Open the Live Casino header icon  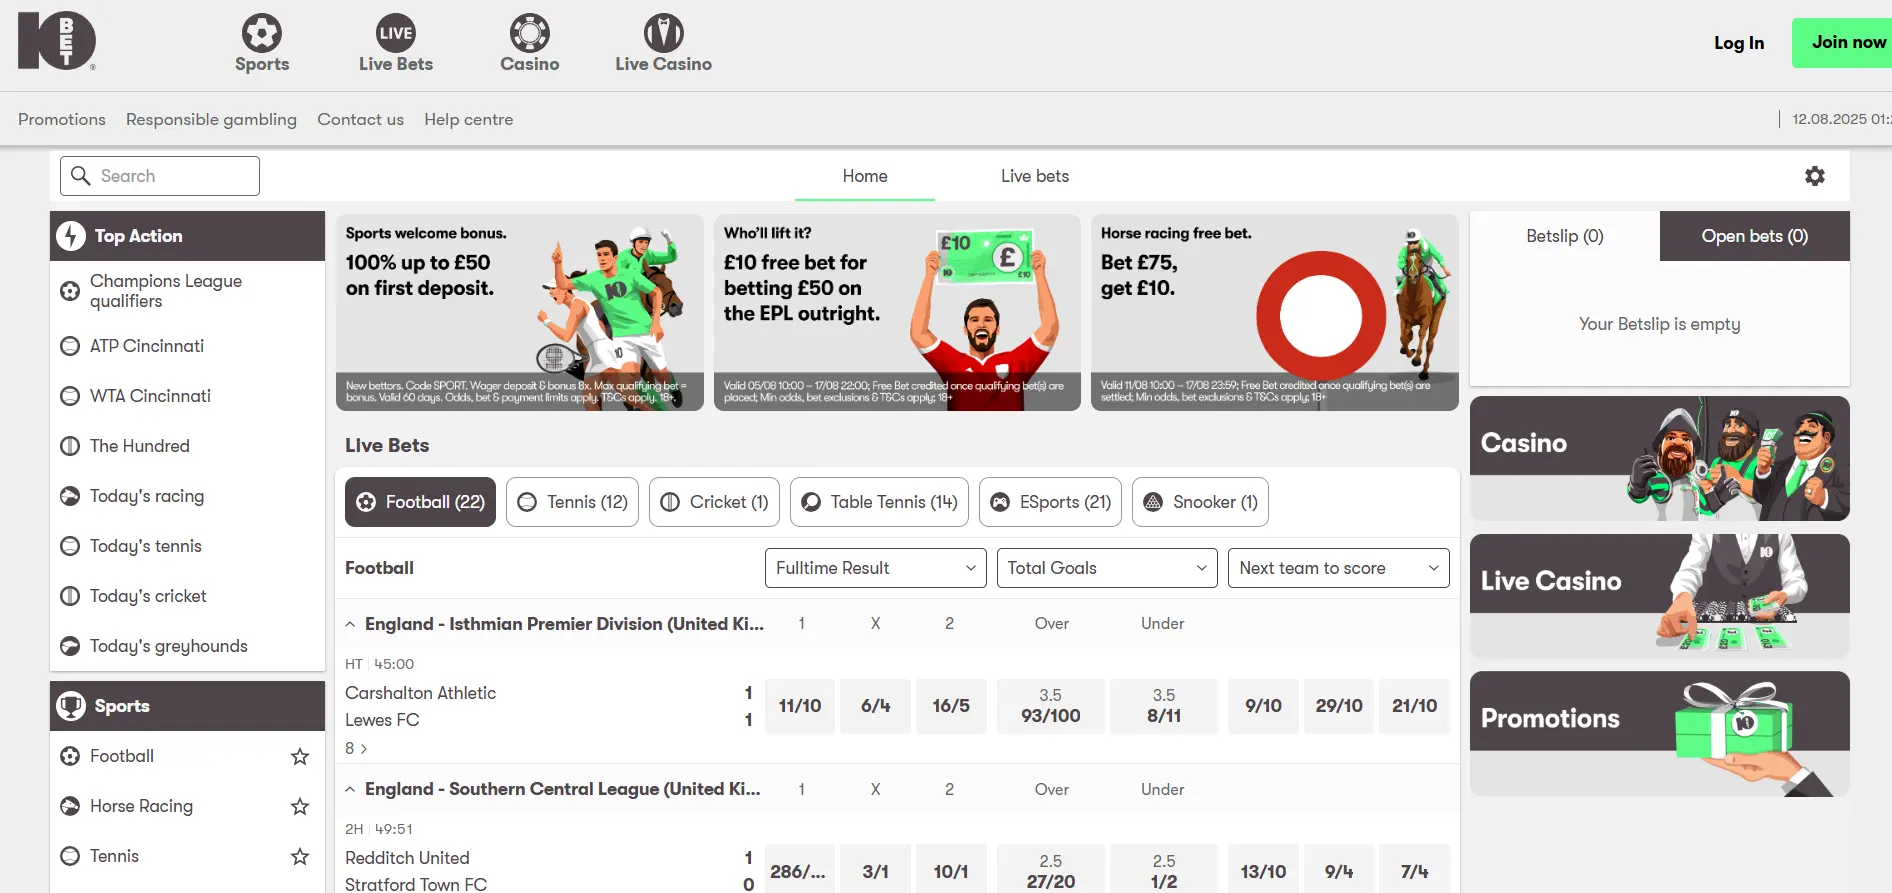[x=664, y=33]
